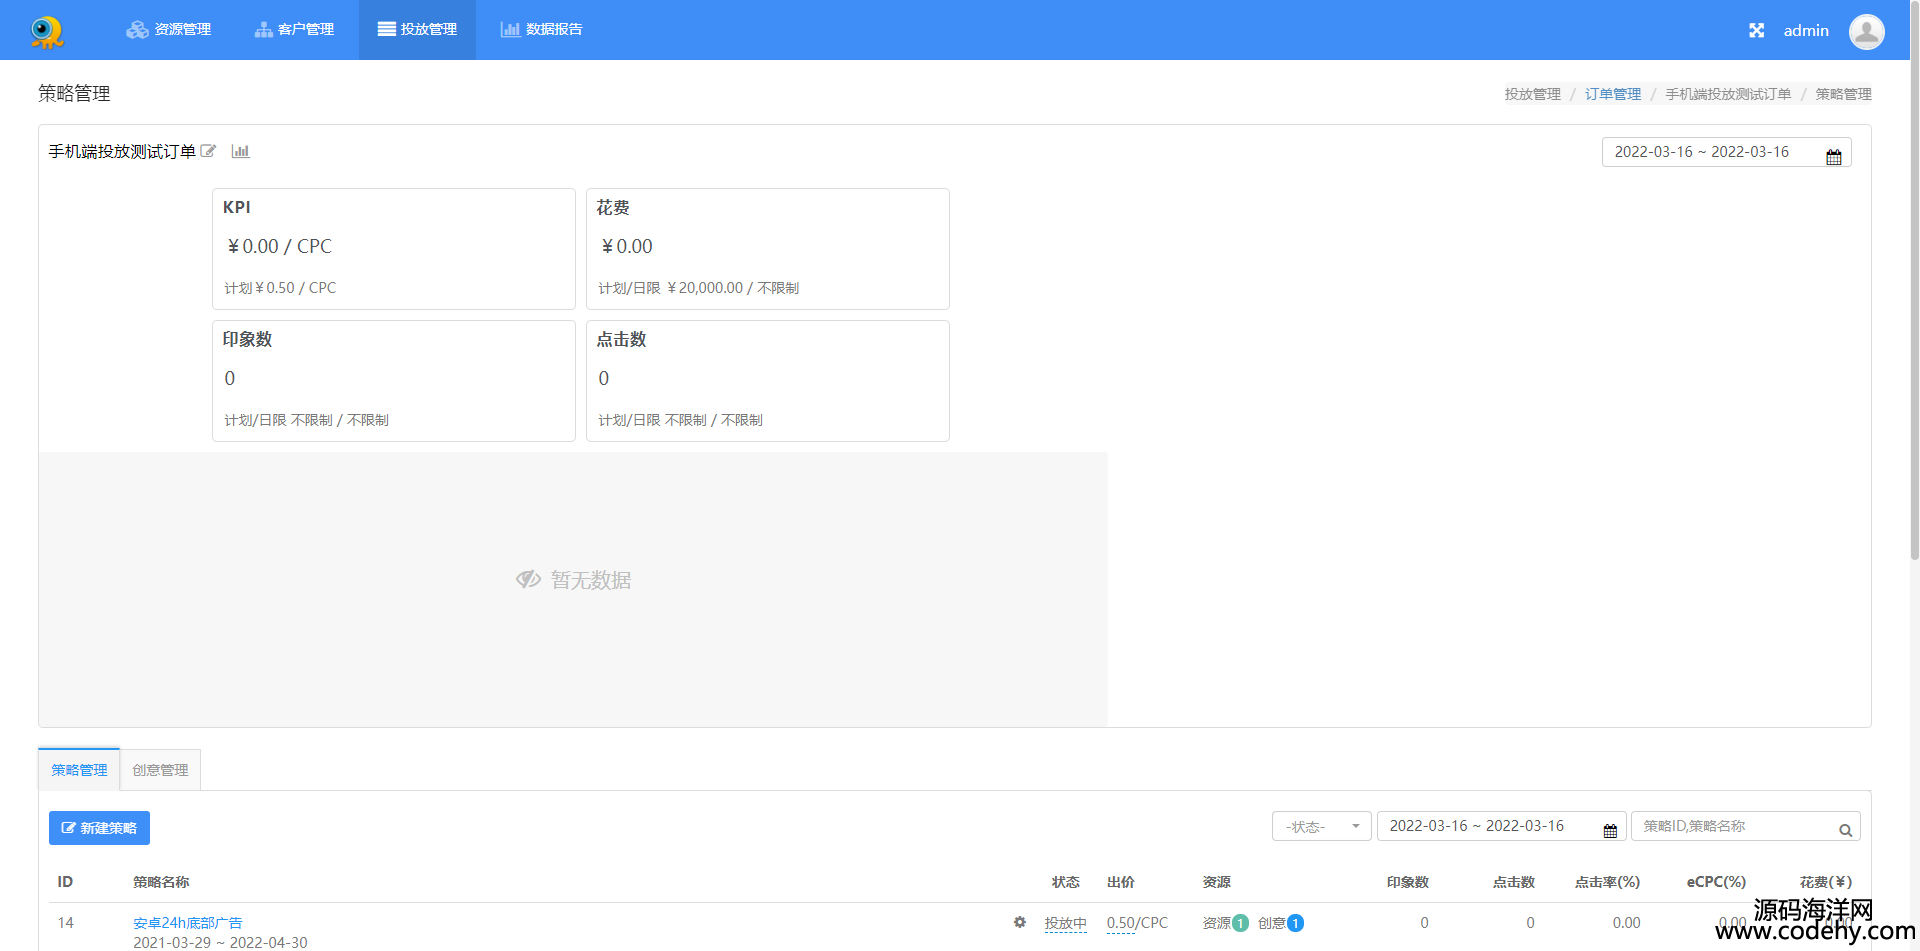Viewport: 1920px width, 951px height.
Task: Switch to the 策略管理 tab
Action: tap(79, 770)
